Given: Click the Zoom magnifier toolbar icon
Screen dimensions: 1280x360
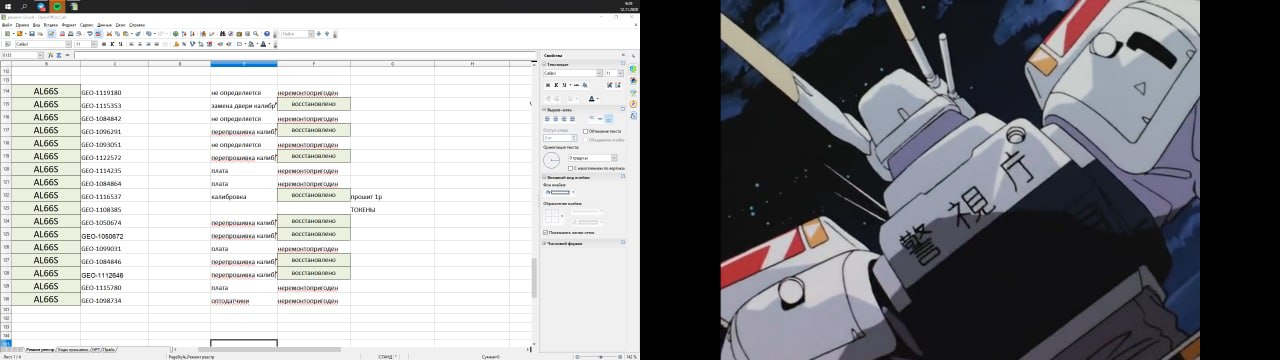Looking at the screenshot, I should (255, 34).
